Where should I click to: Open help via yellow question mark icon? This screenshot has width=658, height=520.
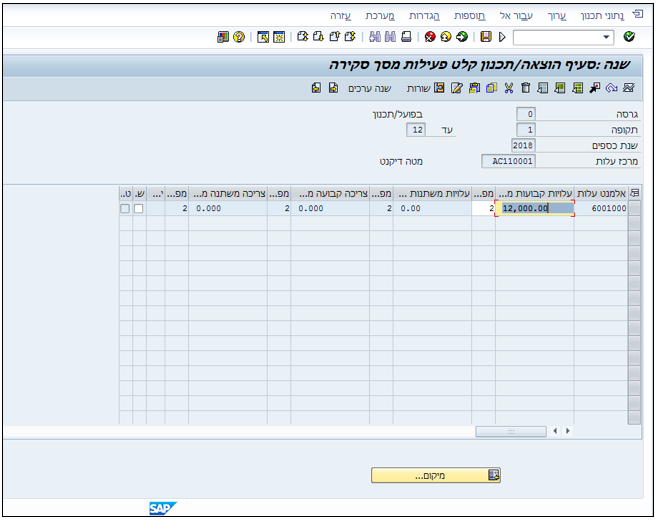pyautogui.click(x=239, y=37)
